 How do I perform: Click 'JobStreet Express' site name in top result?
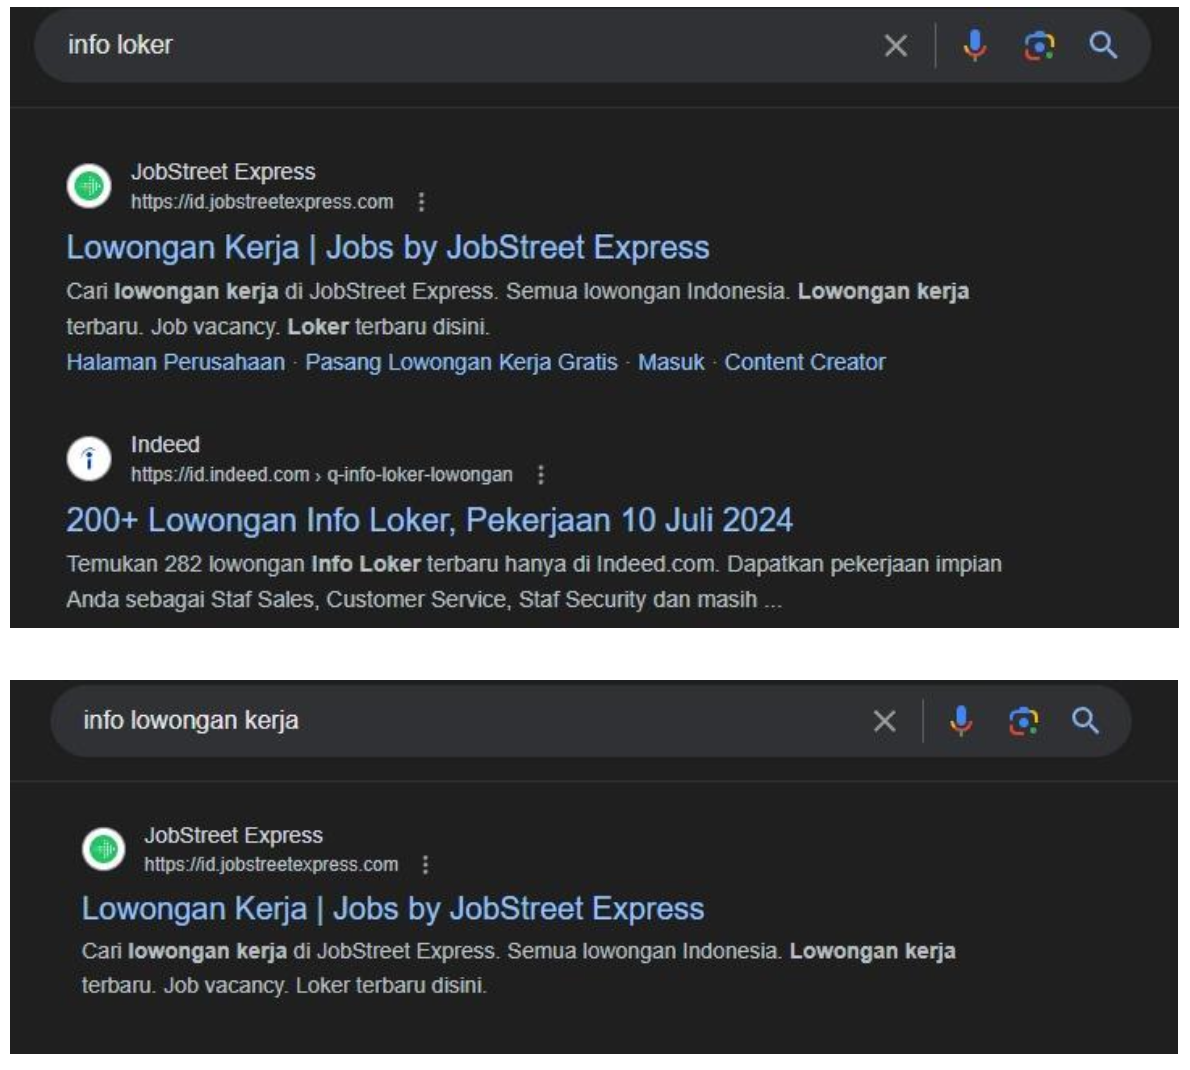tap(223, 172)
